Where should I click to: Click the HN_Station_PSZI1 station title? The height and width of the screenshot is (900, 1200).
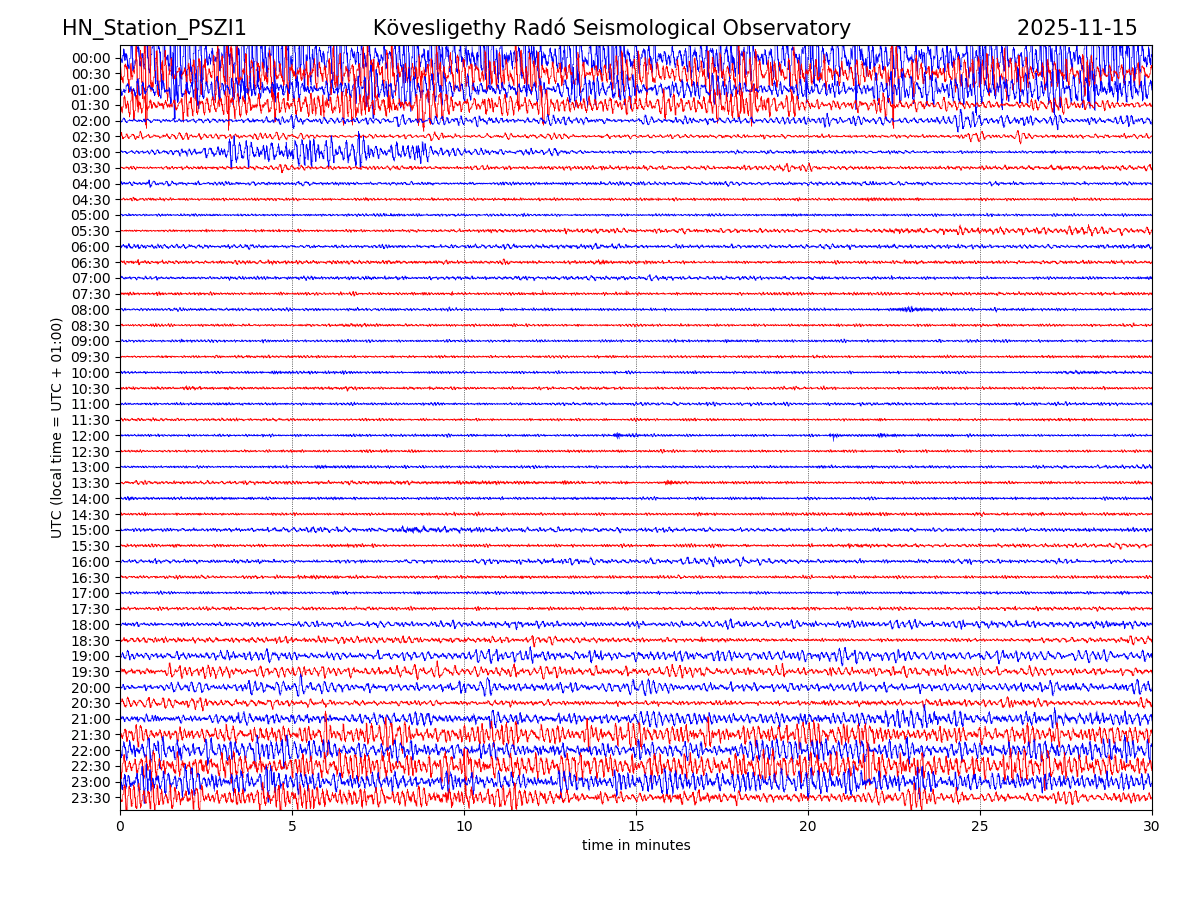coord(154,29)
